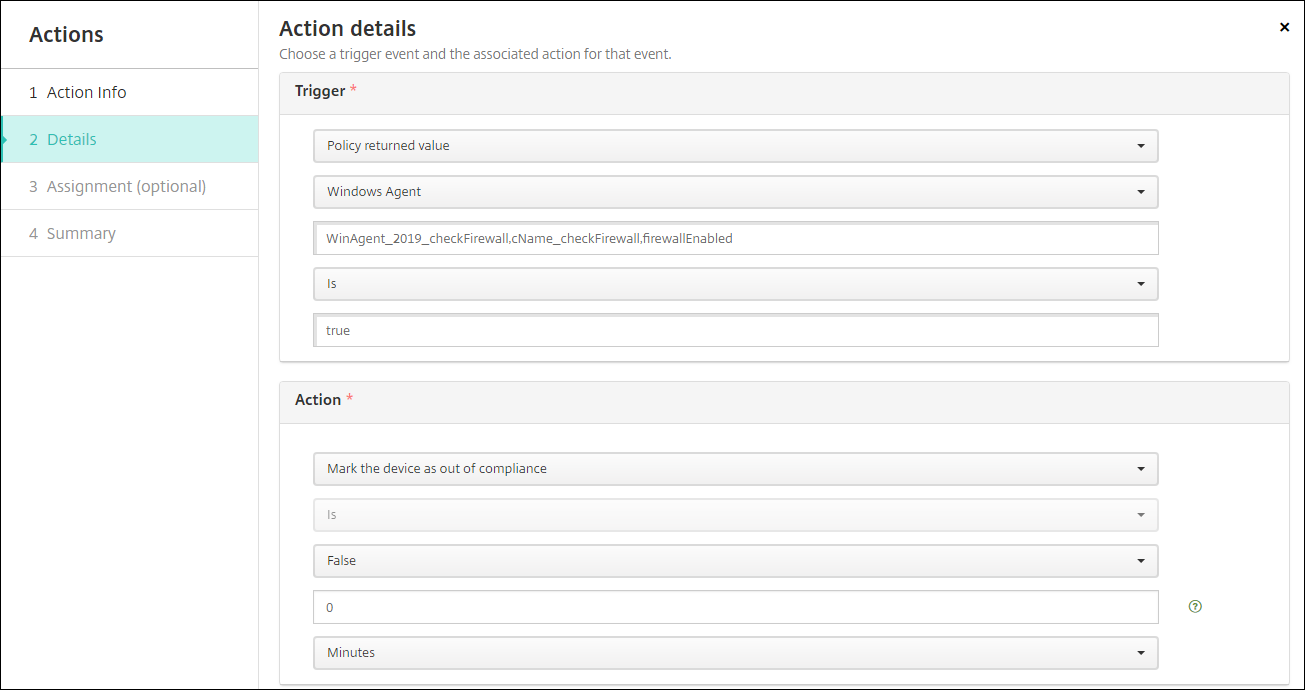
Task: Click the disabled Is dropdown in Action
Action: coord(735,515)
